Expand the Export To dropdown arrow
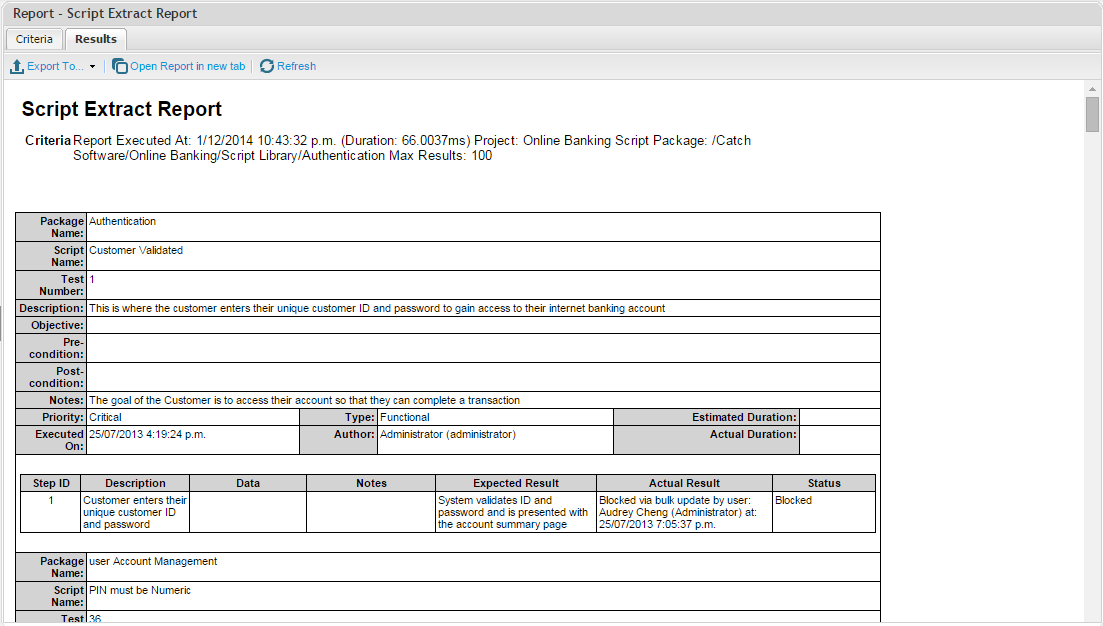This screenshot has height=626, width=1103. click(x=92, y=67)
